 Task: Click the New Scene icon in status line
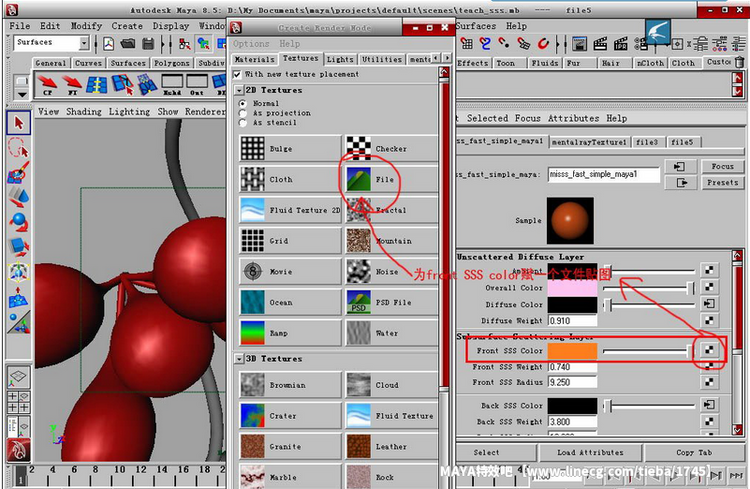pyautogui.click(x=109, y=44)
